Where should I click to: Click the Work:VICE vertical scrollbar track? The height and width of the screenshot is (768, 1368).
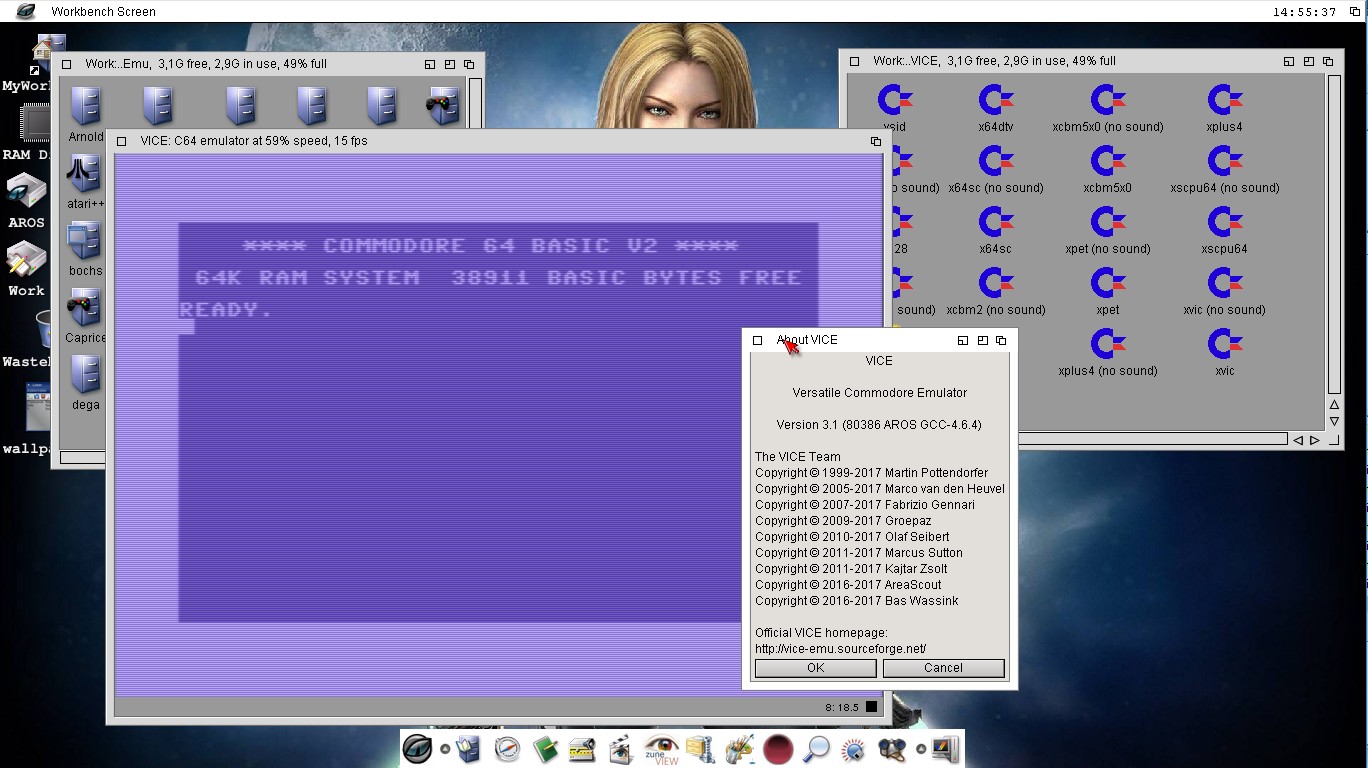(1334, 234)
